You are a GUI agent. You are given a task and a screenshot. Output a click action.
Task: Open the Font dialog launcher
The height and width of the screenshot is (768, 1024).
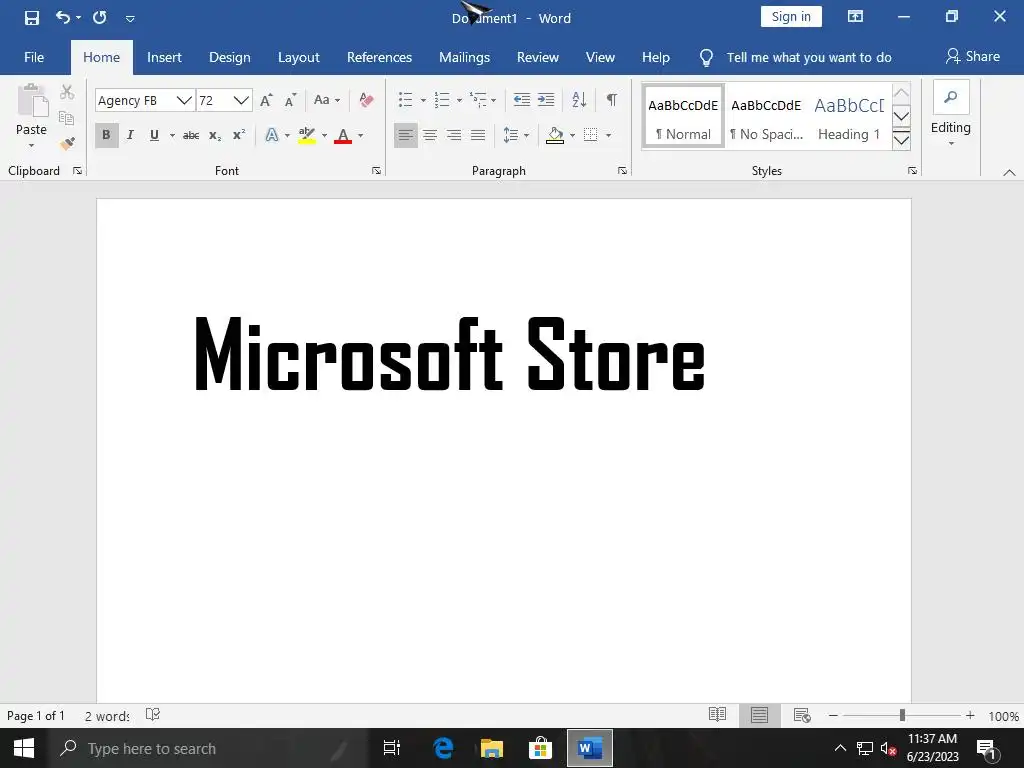[x=376, y=170]
